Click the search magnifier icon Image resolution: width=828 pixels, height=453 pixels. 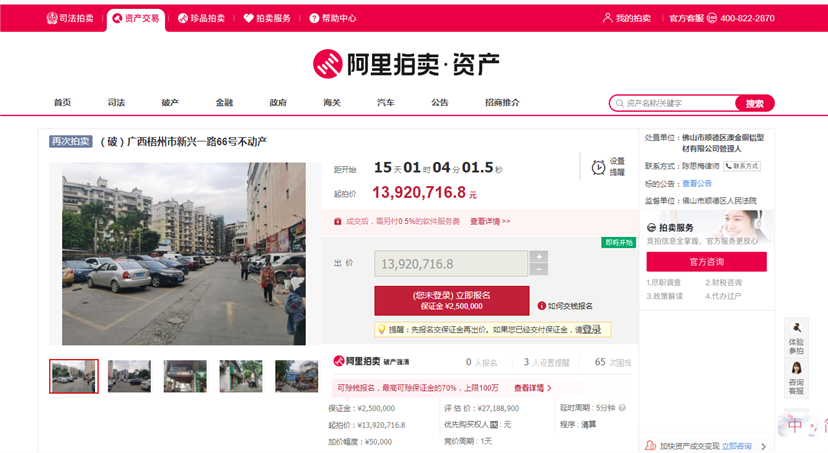tap(619, 103)
